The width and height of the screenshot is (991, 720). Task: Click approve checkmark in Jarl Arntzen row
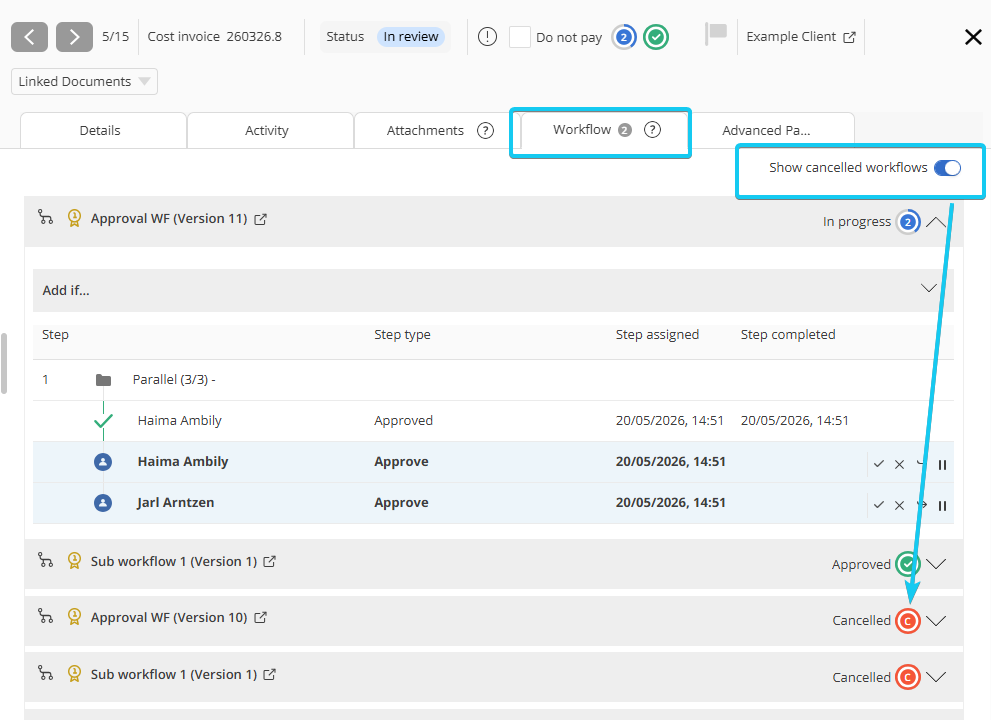click(879, 505)
